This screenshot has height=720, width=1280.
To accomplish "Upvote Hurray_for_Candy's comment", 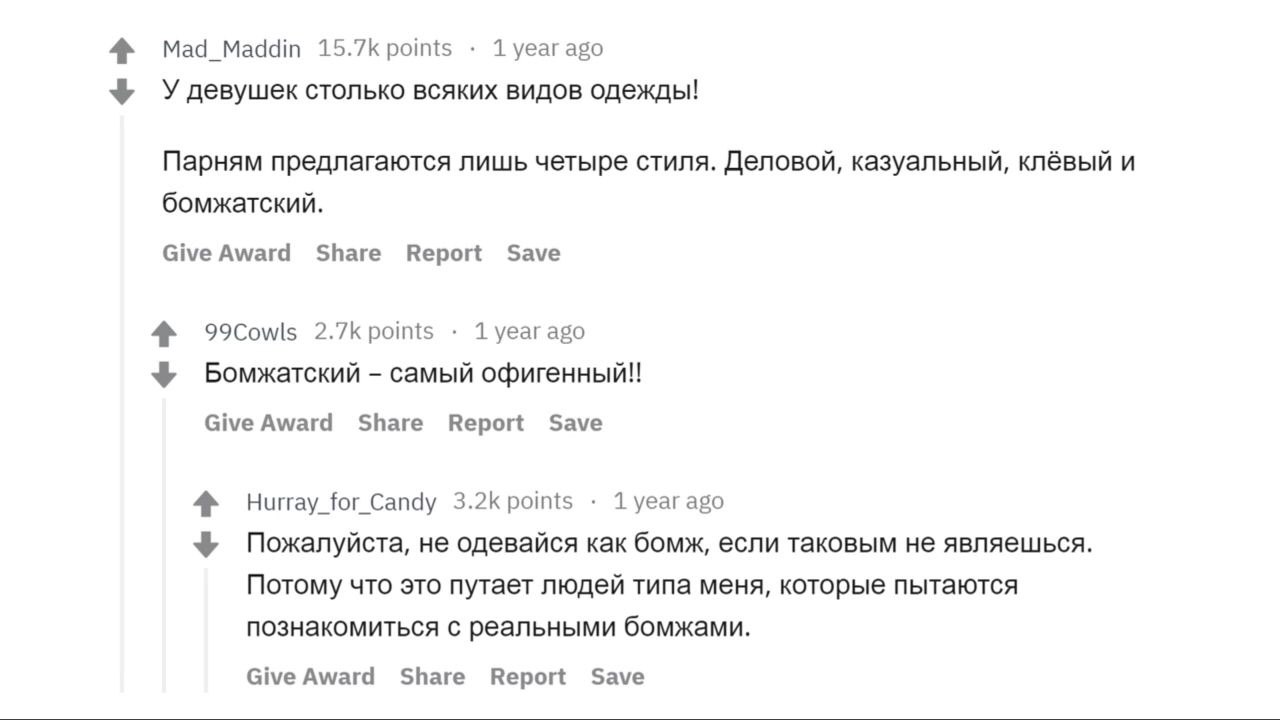I will (206, 503).
